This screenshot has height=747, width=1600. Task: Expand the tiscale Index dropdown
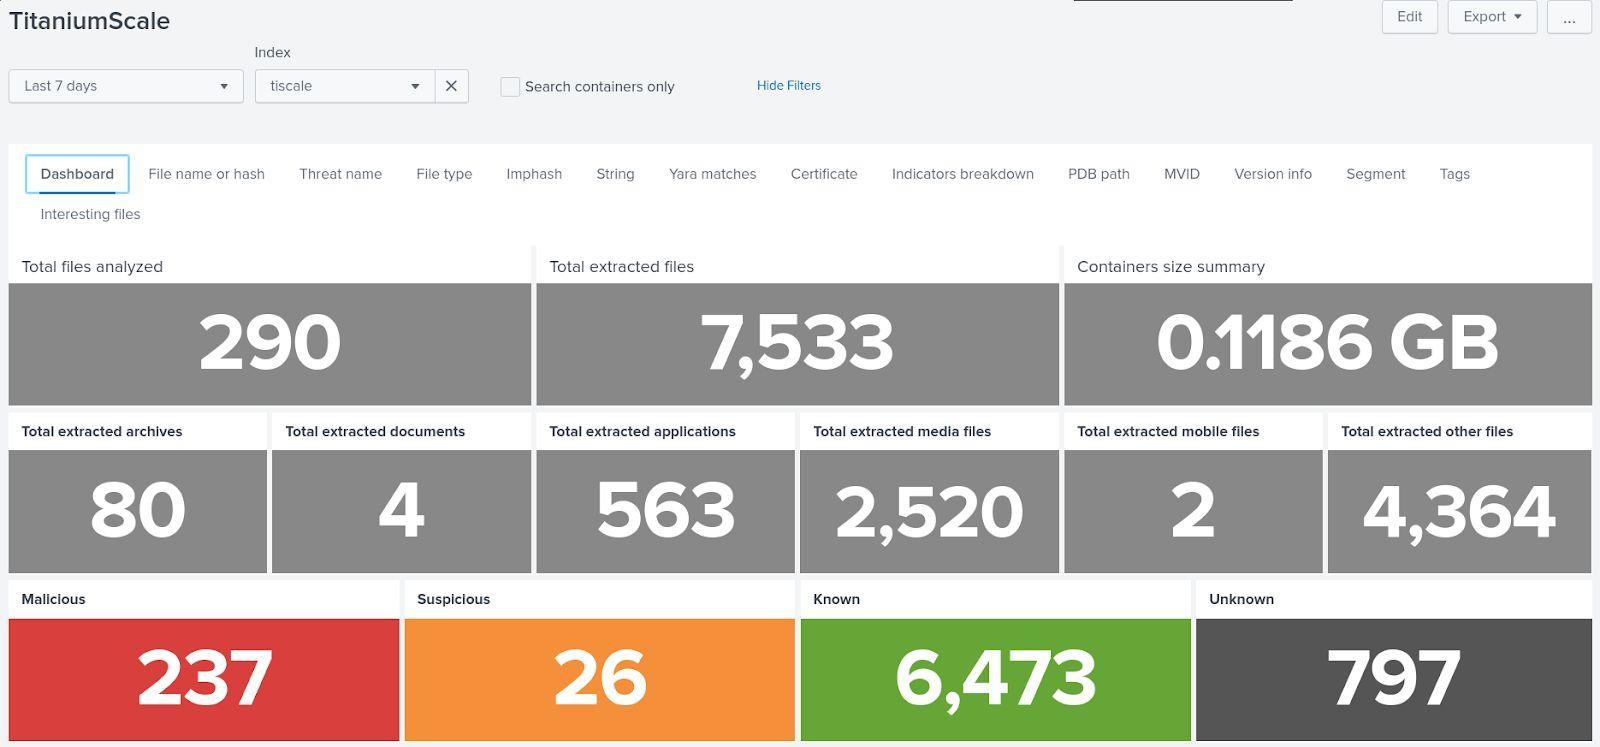(345, 86)
